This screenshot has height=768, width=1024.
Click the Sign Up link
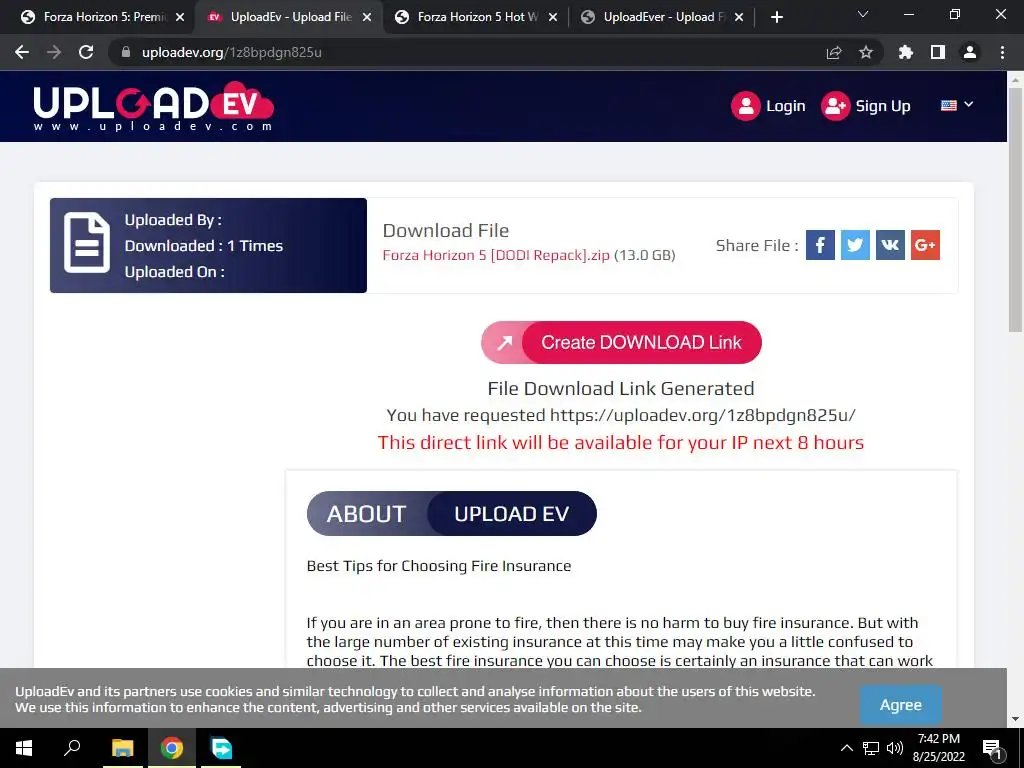pyautogui.click(x=882, y=106)
